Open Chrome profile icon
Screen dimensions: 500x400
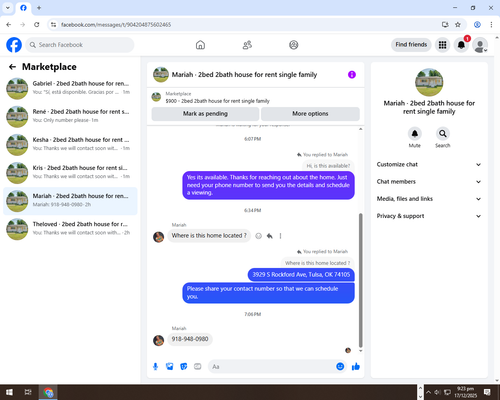pos(477,25)
